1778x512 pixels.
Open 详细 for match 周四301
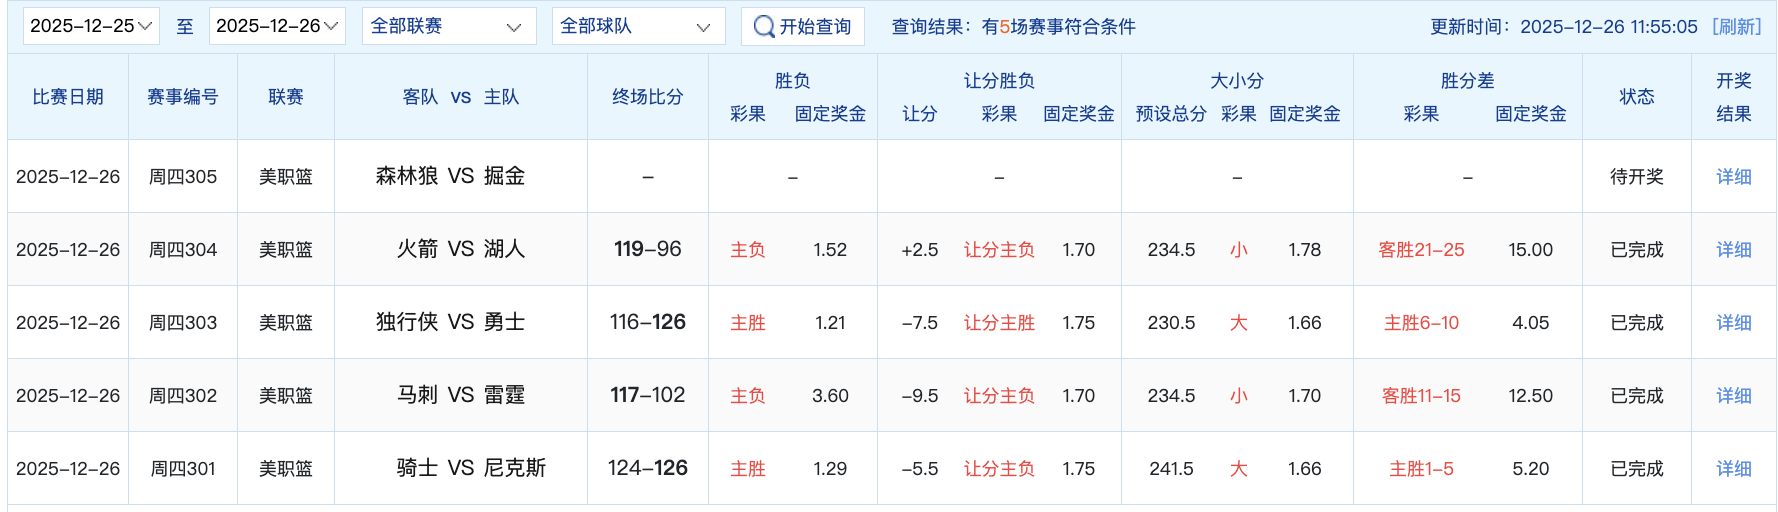[1733, 469]
